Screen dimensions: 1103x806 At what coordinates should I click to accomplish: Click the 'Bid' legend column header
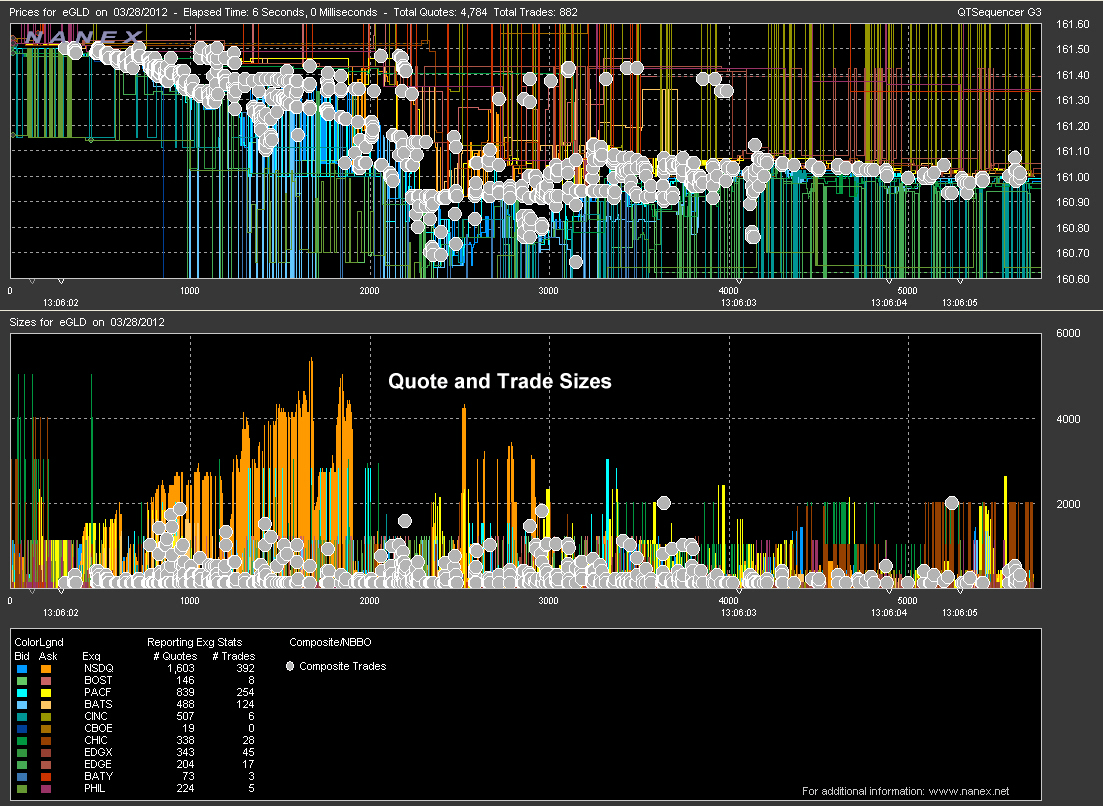click(22, 656)
